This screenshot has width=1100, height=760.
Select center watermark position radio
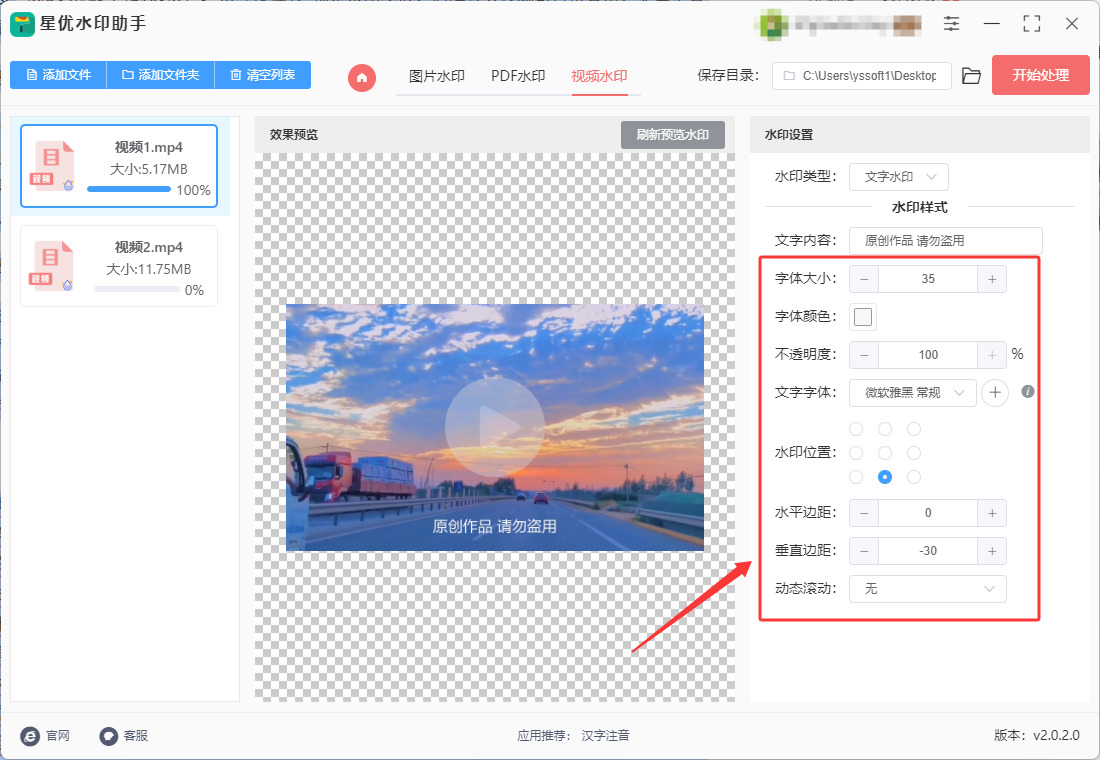885,453
